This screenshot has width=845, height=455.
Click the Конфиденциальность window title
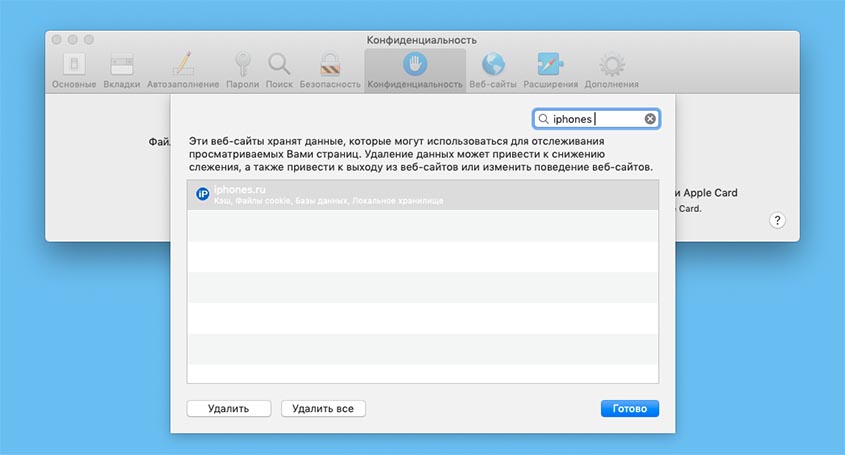[421, 40]
